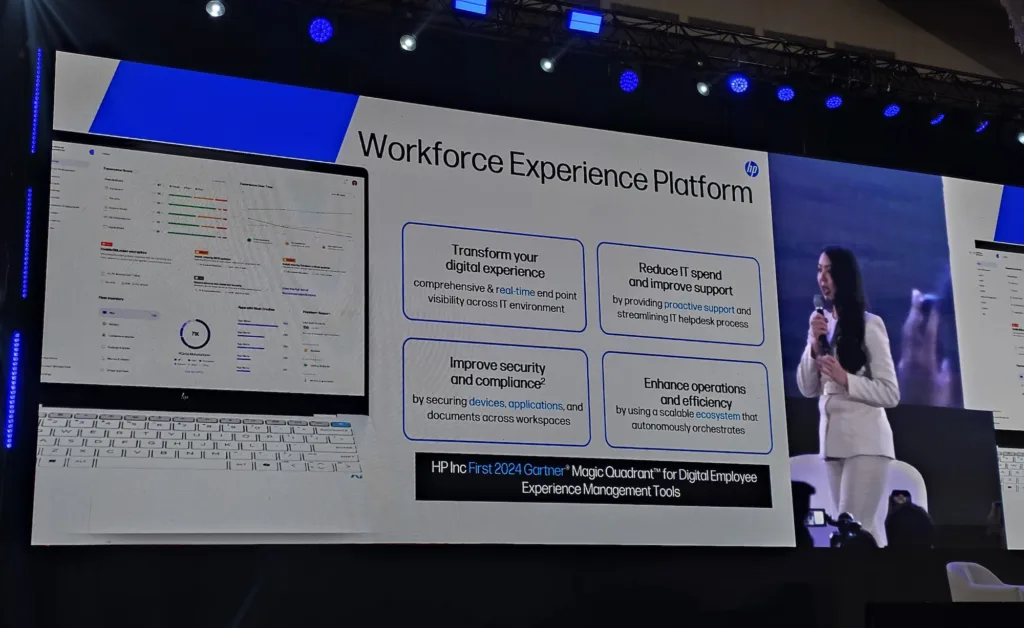Click the round blue logo in the dashboard header
This screenshot has height=628, width=1024.
90,151
